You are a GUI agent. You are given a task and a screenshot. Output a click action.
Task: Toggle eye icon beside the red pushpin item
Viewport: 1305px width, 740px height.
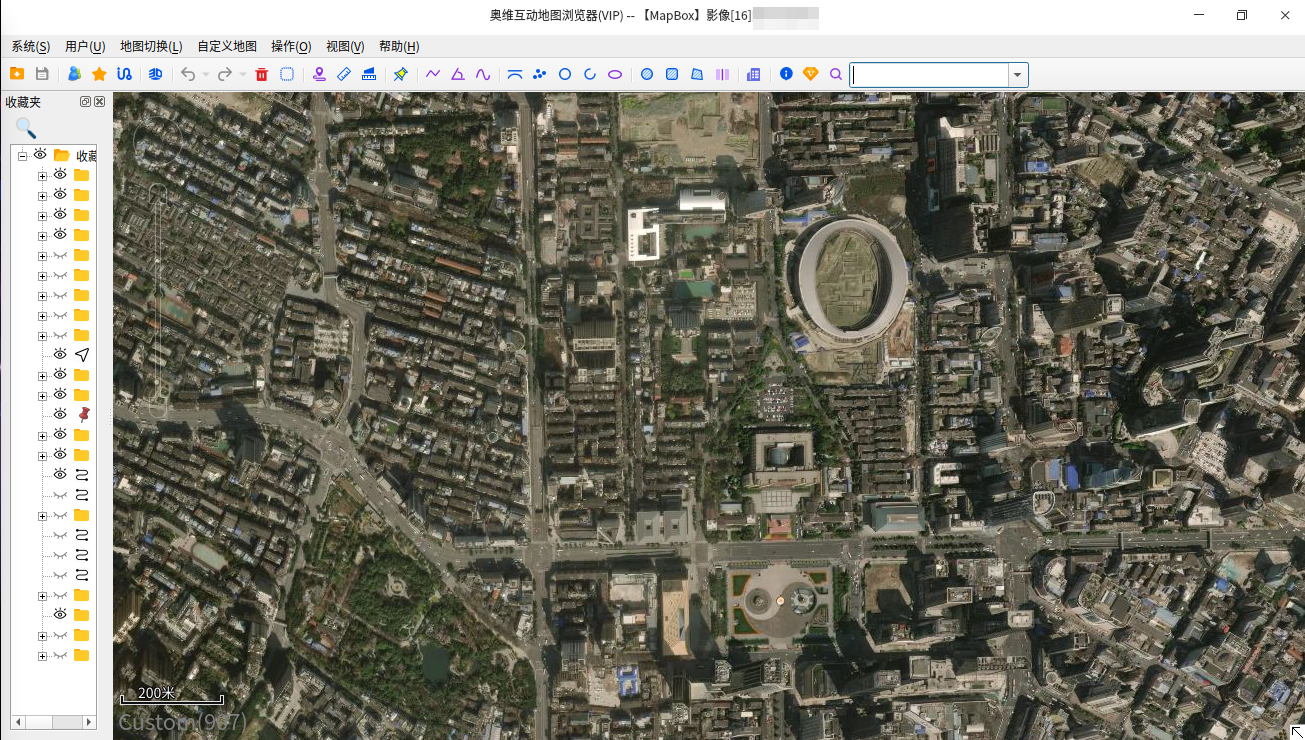click(x=60, y=414)
